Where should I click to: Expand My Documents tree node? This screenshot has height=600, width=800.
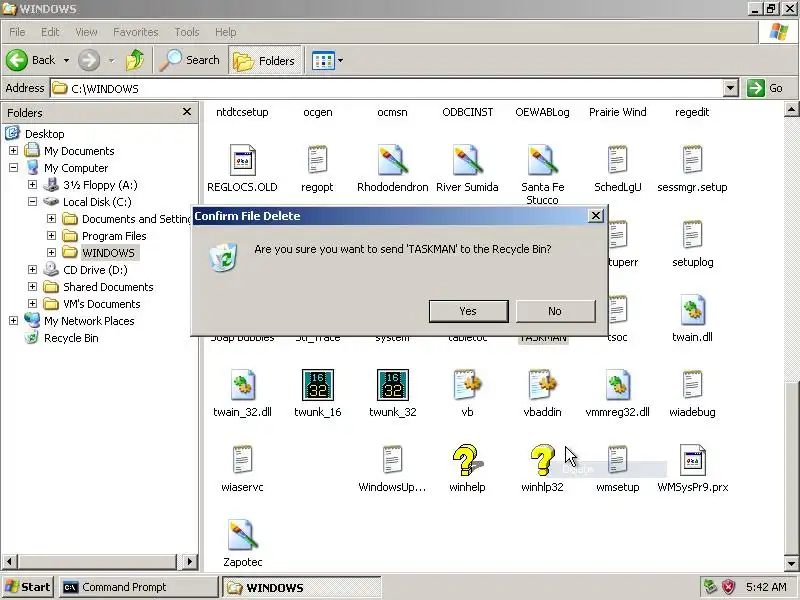click(x=13, y=151)
